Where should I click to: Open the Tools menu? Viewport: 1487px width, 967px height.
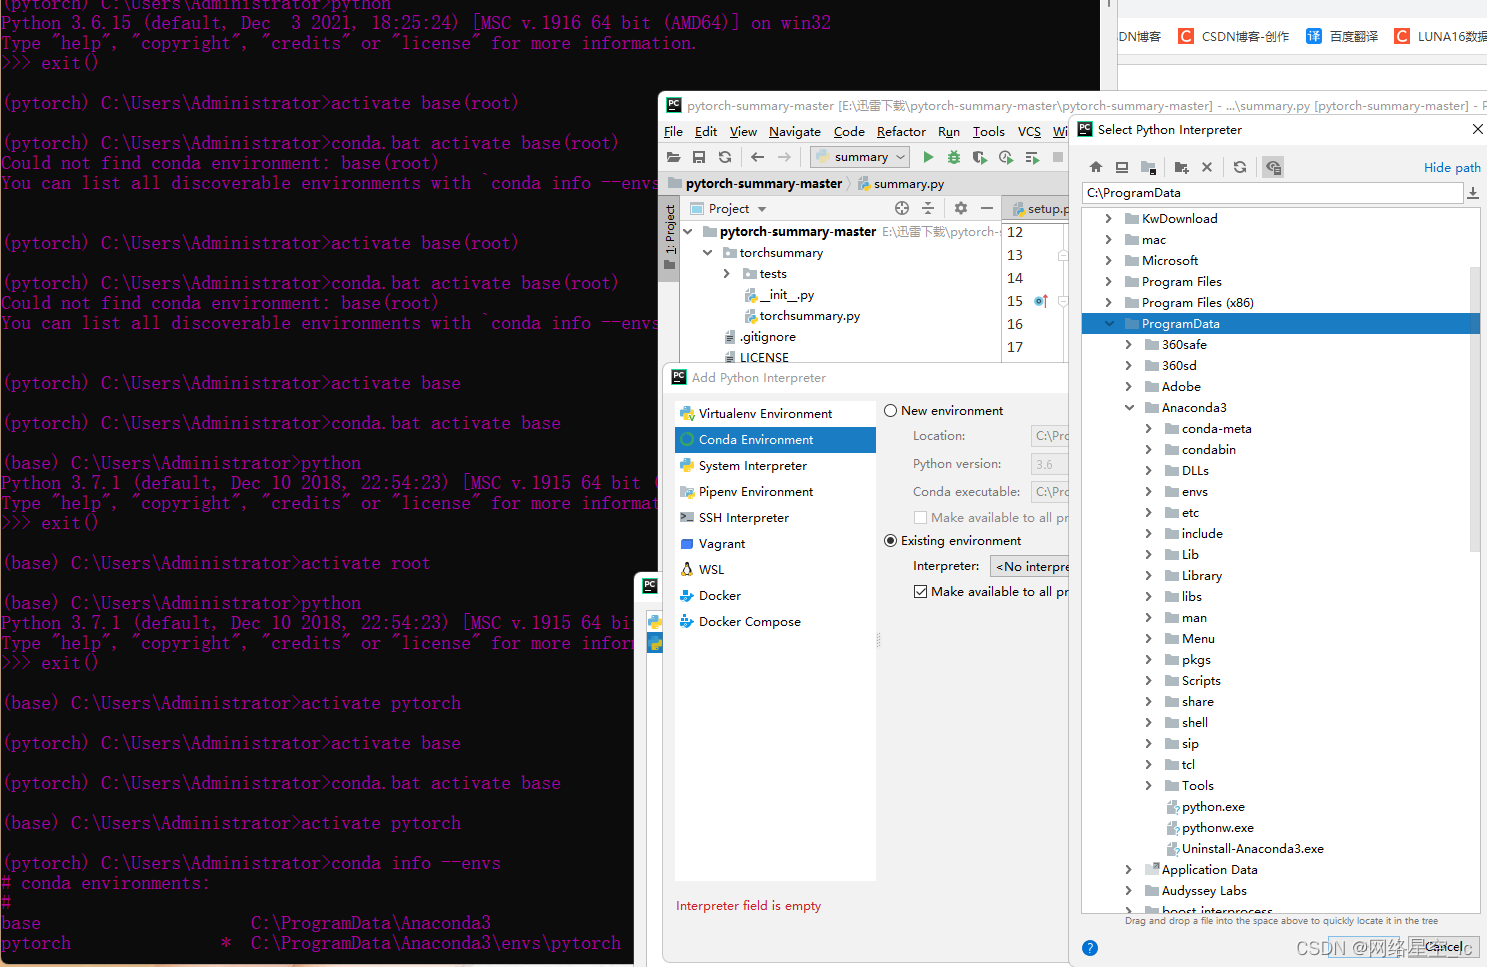coord(989,132)
